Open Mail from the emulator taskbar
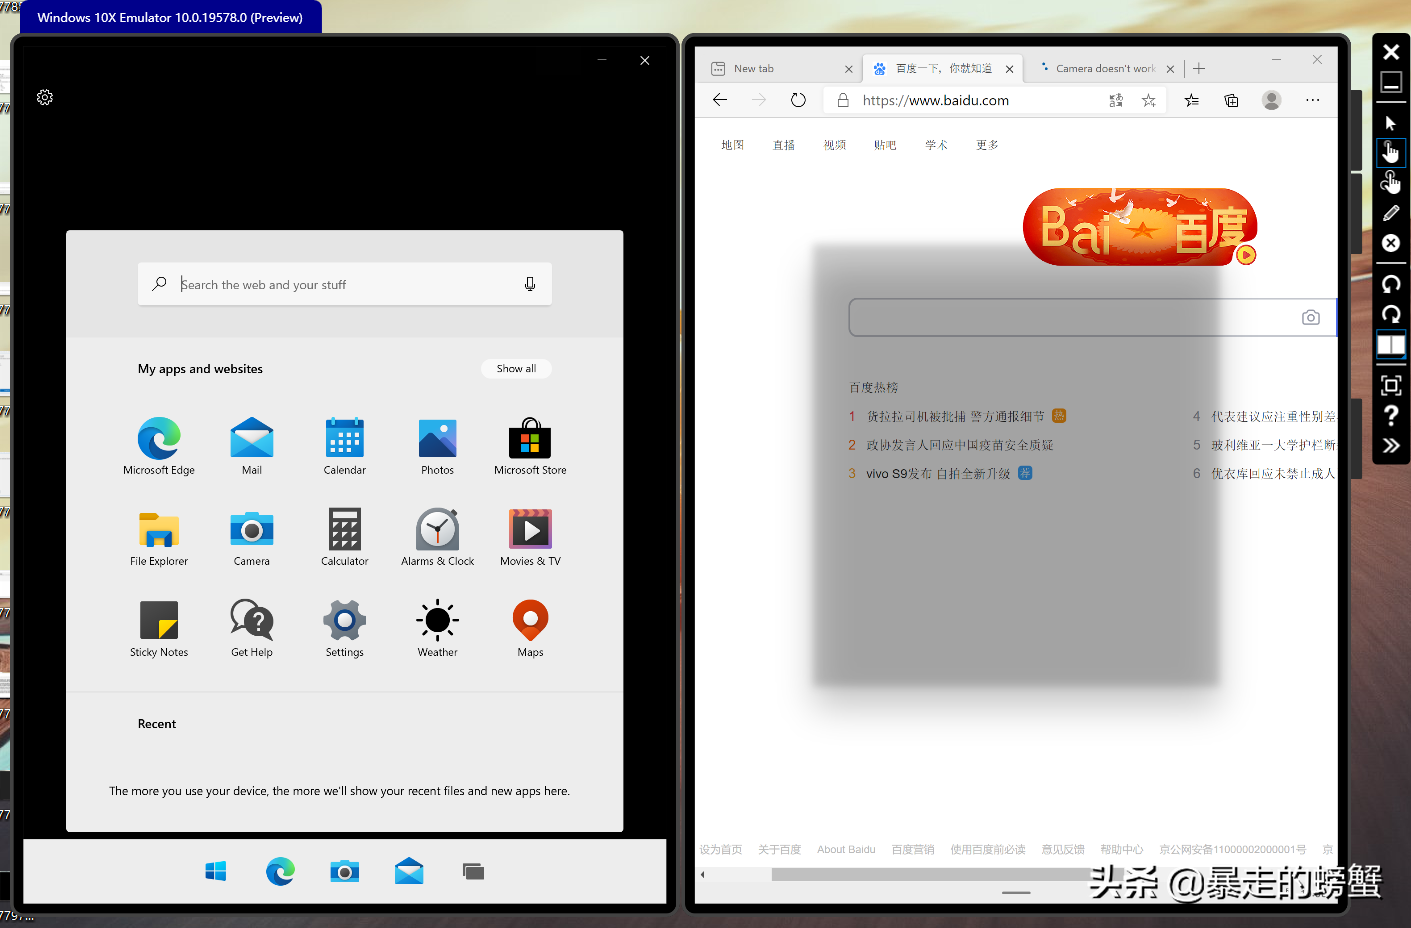Screen dimensions: 1411x928 pyautogui.click(x=409, y=872)
